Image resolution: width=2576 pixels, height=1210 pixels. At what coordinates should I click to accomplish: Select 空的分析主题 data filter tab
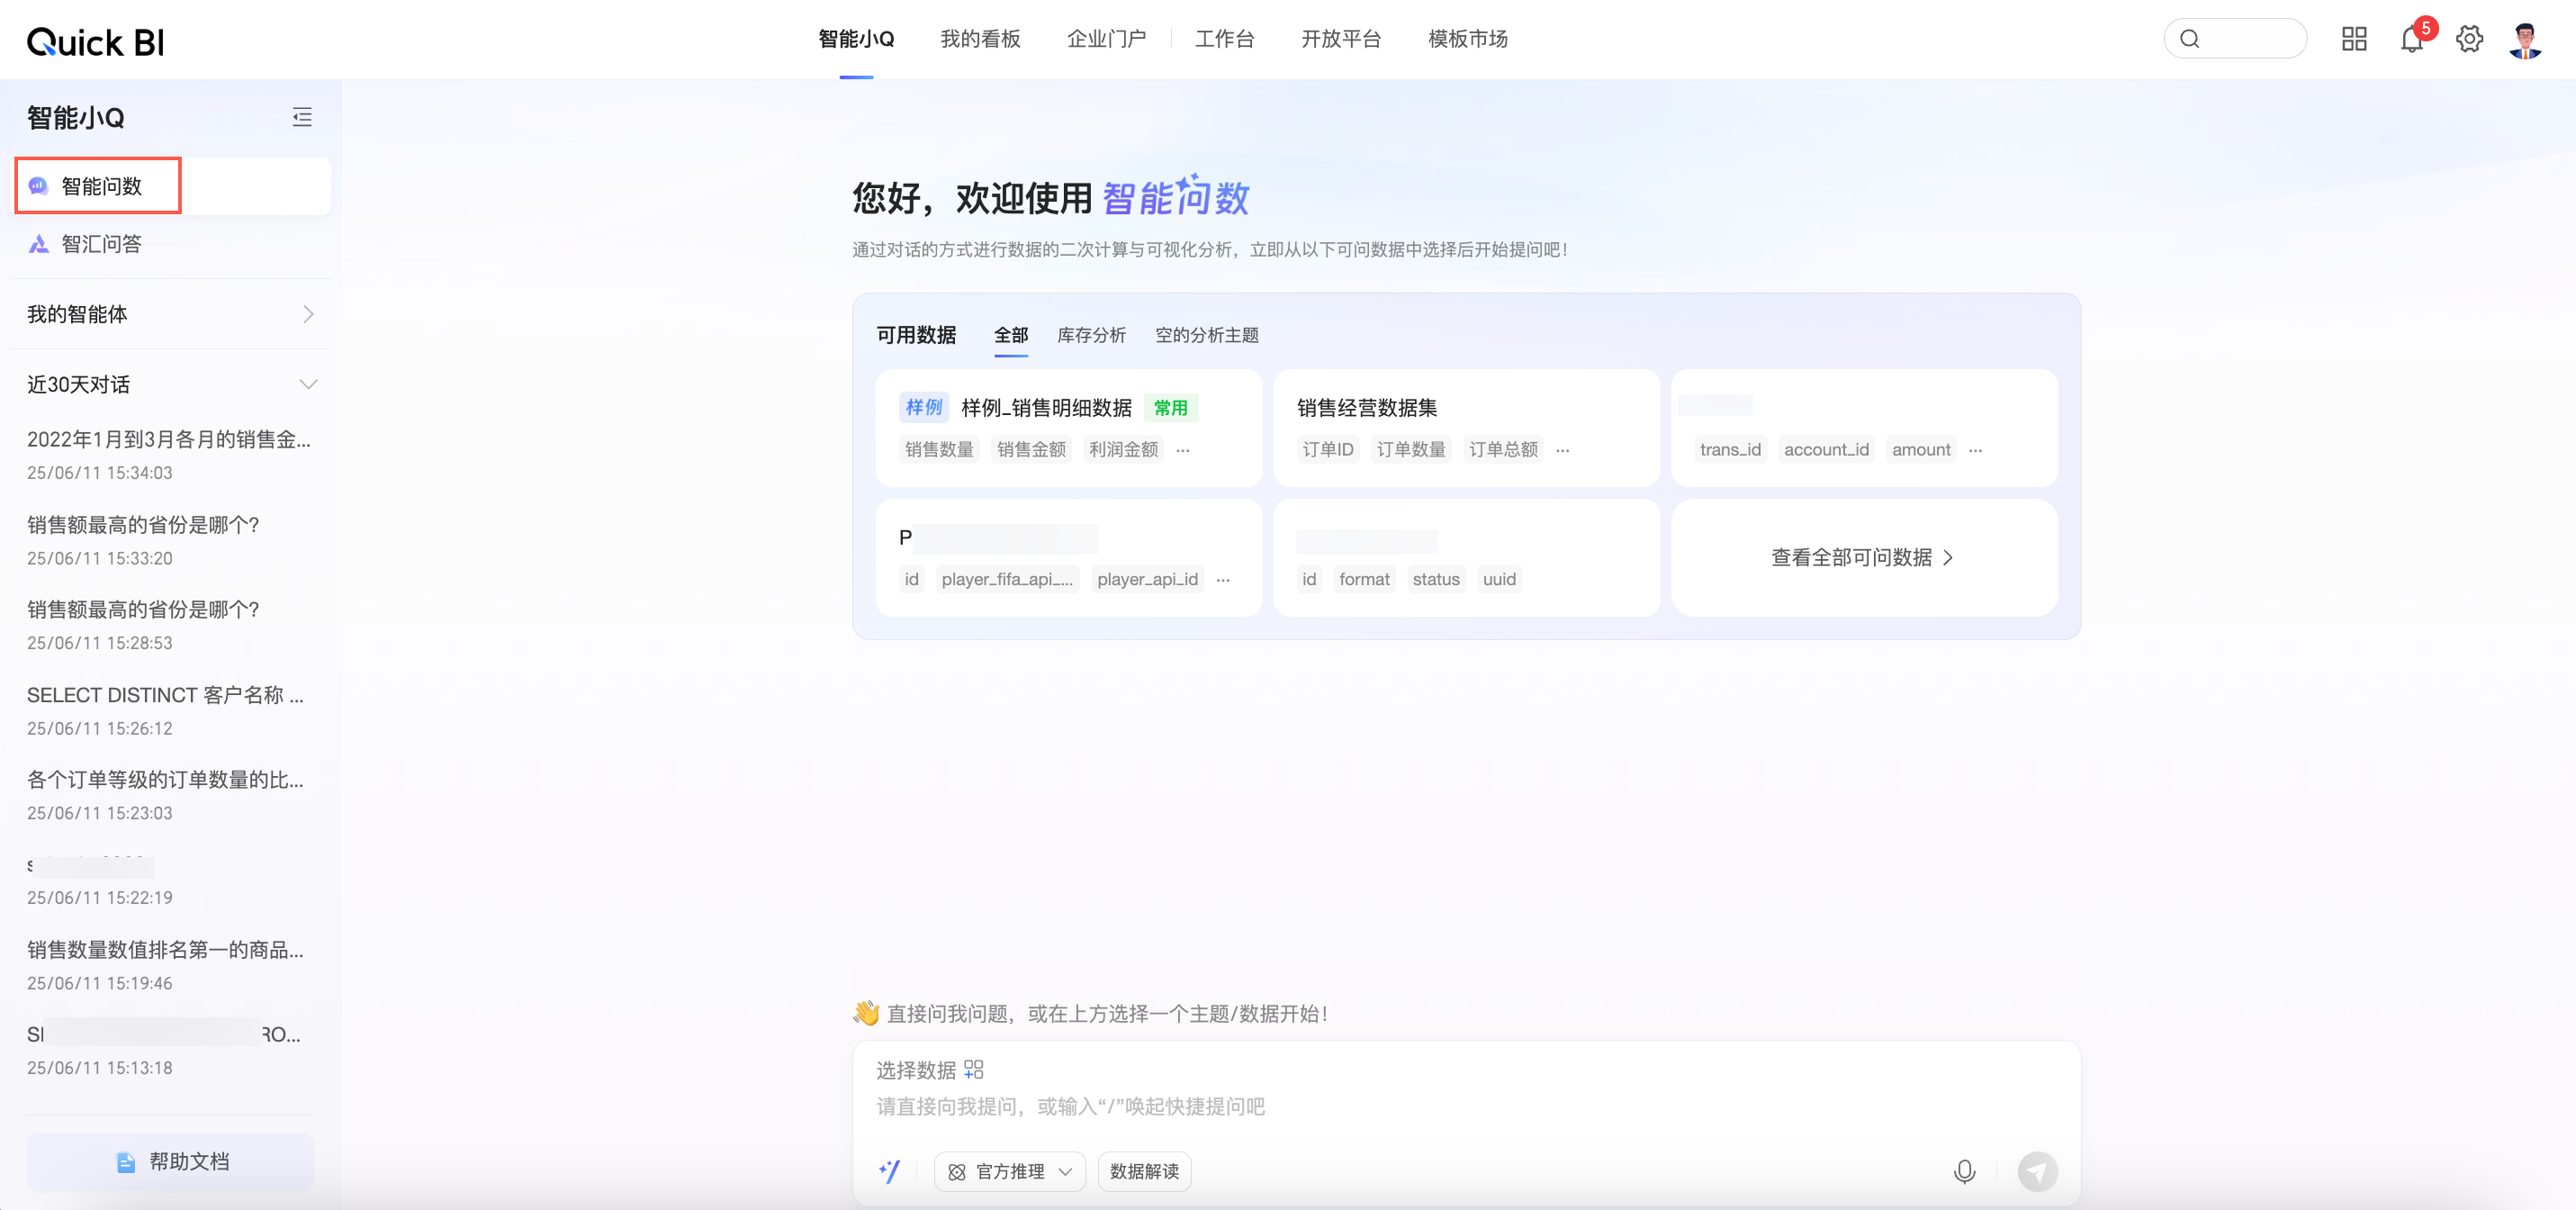tap(1206, 335)
